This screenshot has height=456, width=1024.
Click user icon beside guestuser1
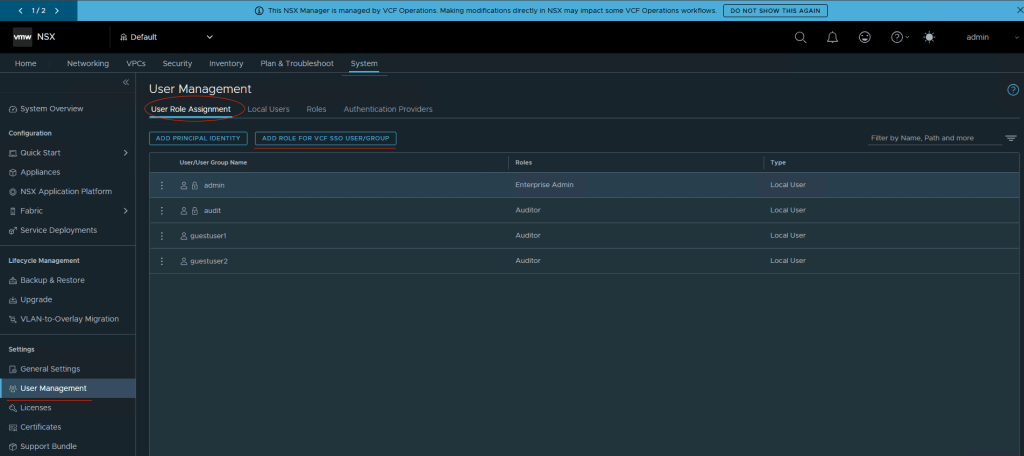184,235
